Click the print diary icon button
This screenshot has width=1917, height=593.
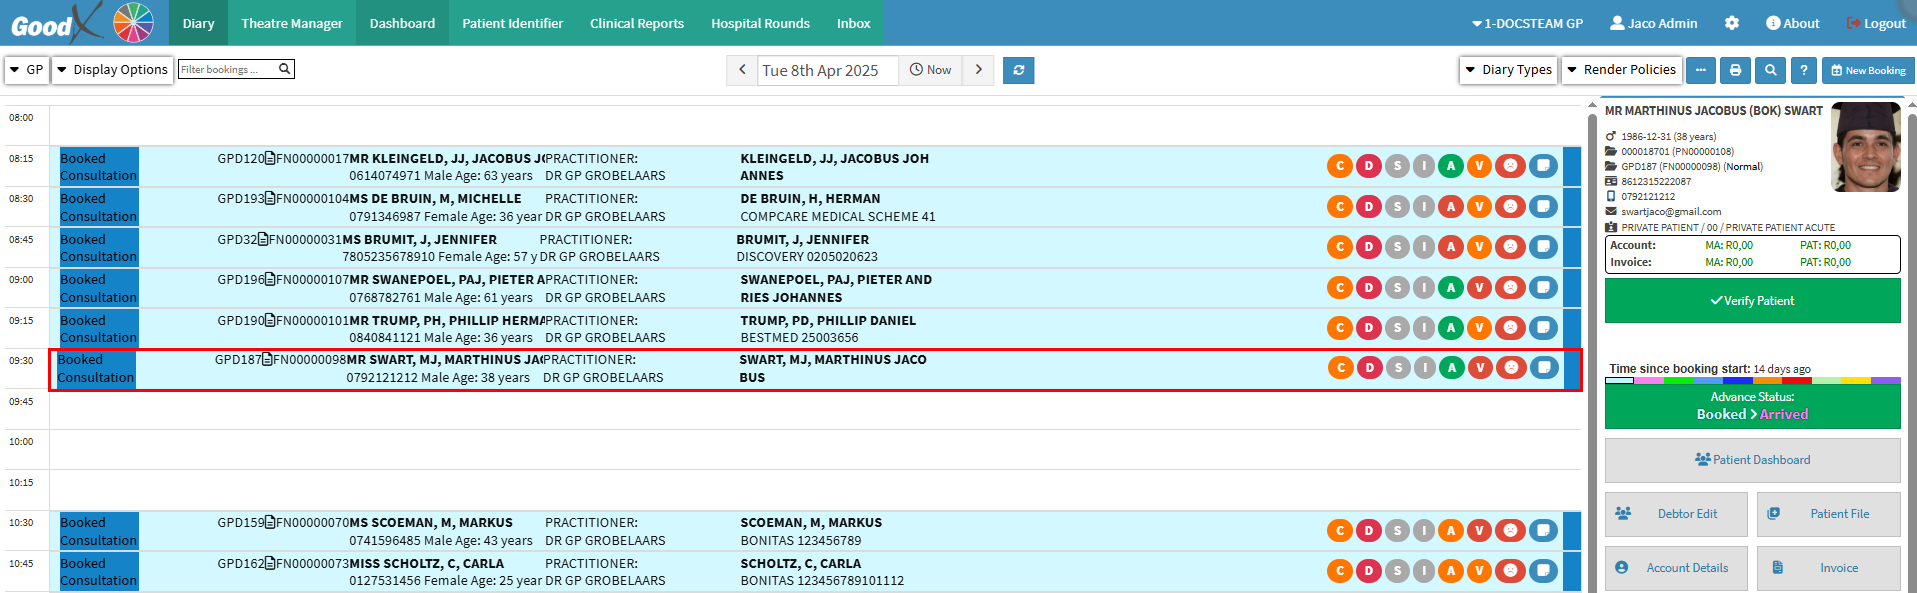click(1735, 70)
